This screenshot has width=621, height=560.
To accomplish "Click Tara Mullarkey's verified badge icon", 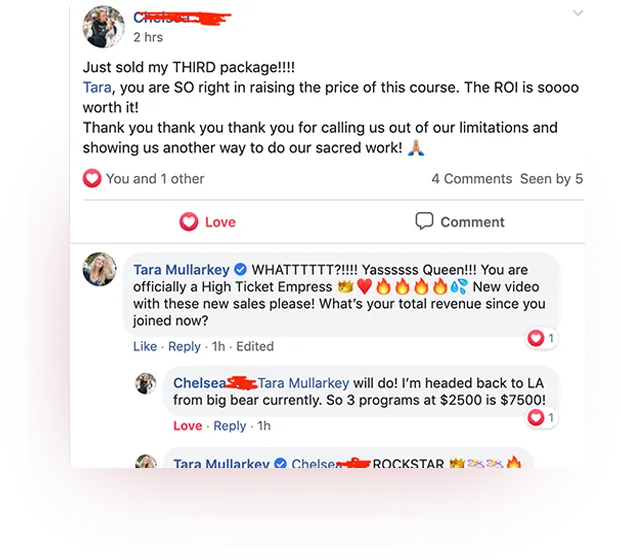I will 240,270.
